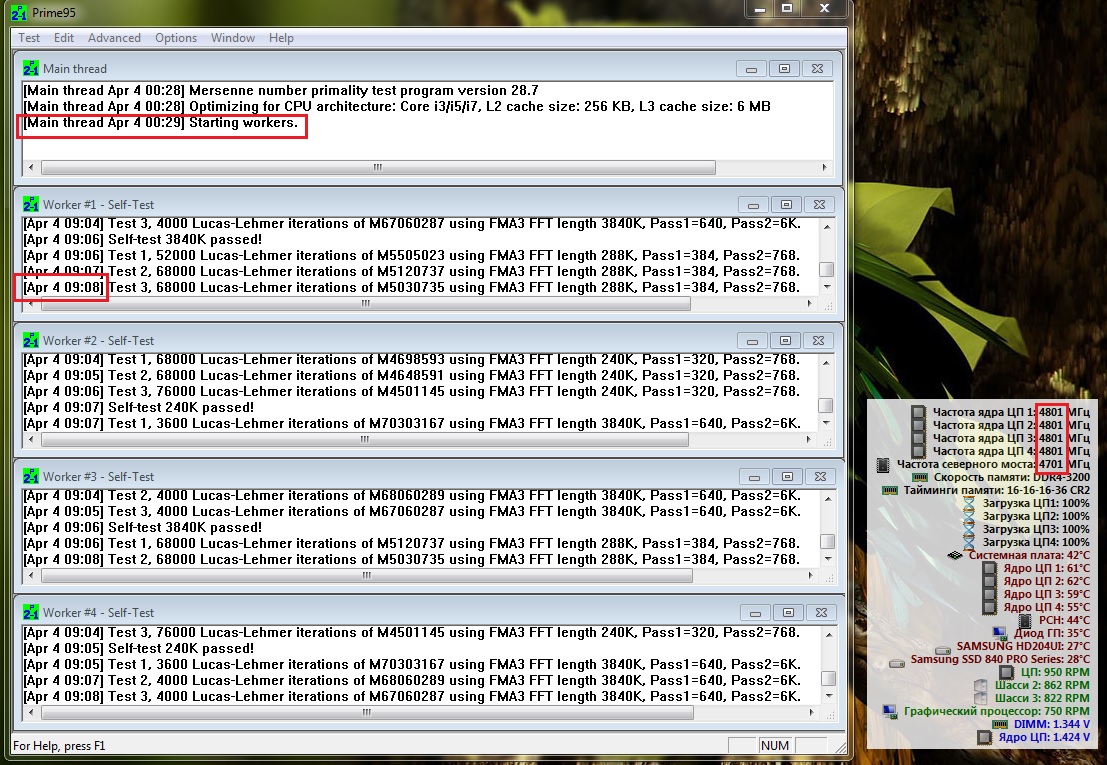The height and width of the screenshot is (765, 1107).
Task: Click the 'Starting workers.' log line
Action: (160, 125)
